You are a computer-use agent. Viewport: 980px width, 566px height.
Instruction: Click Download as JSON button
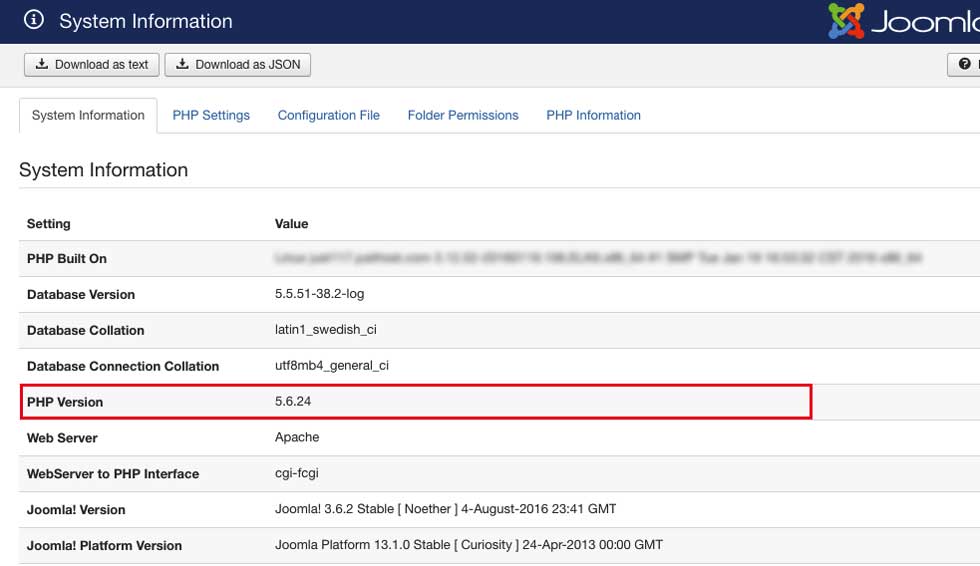(x=238, y=64)
